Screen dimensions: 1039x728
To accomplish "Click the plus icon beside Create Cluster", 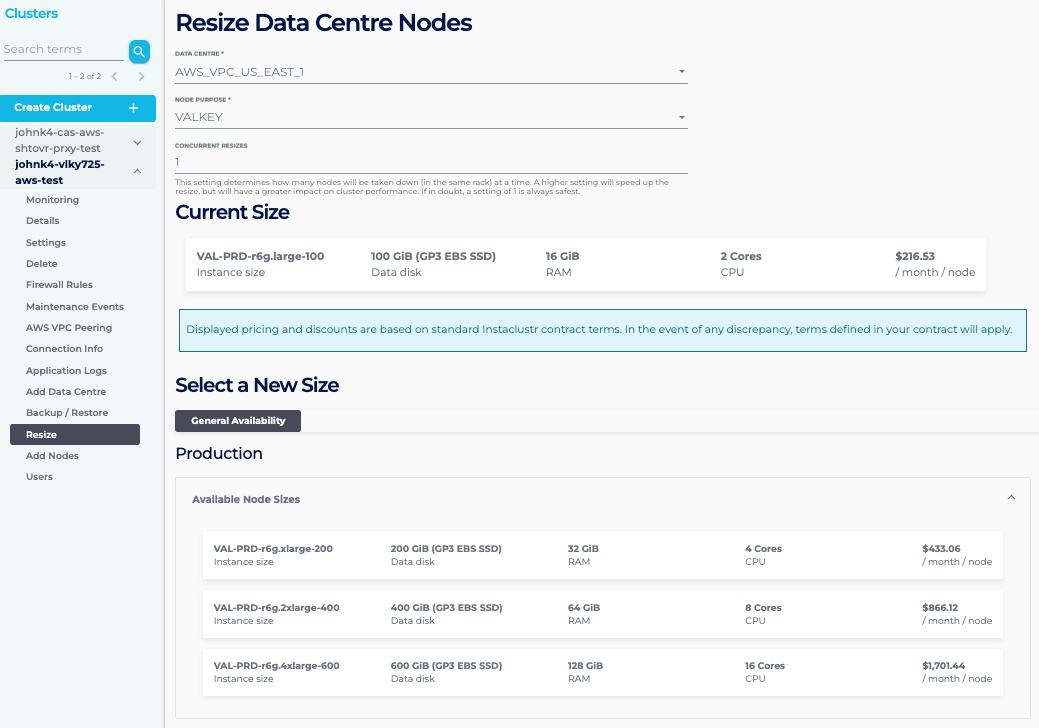I will [x=134, y=108].
